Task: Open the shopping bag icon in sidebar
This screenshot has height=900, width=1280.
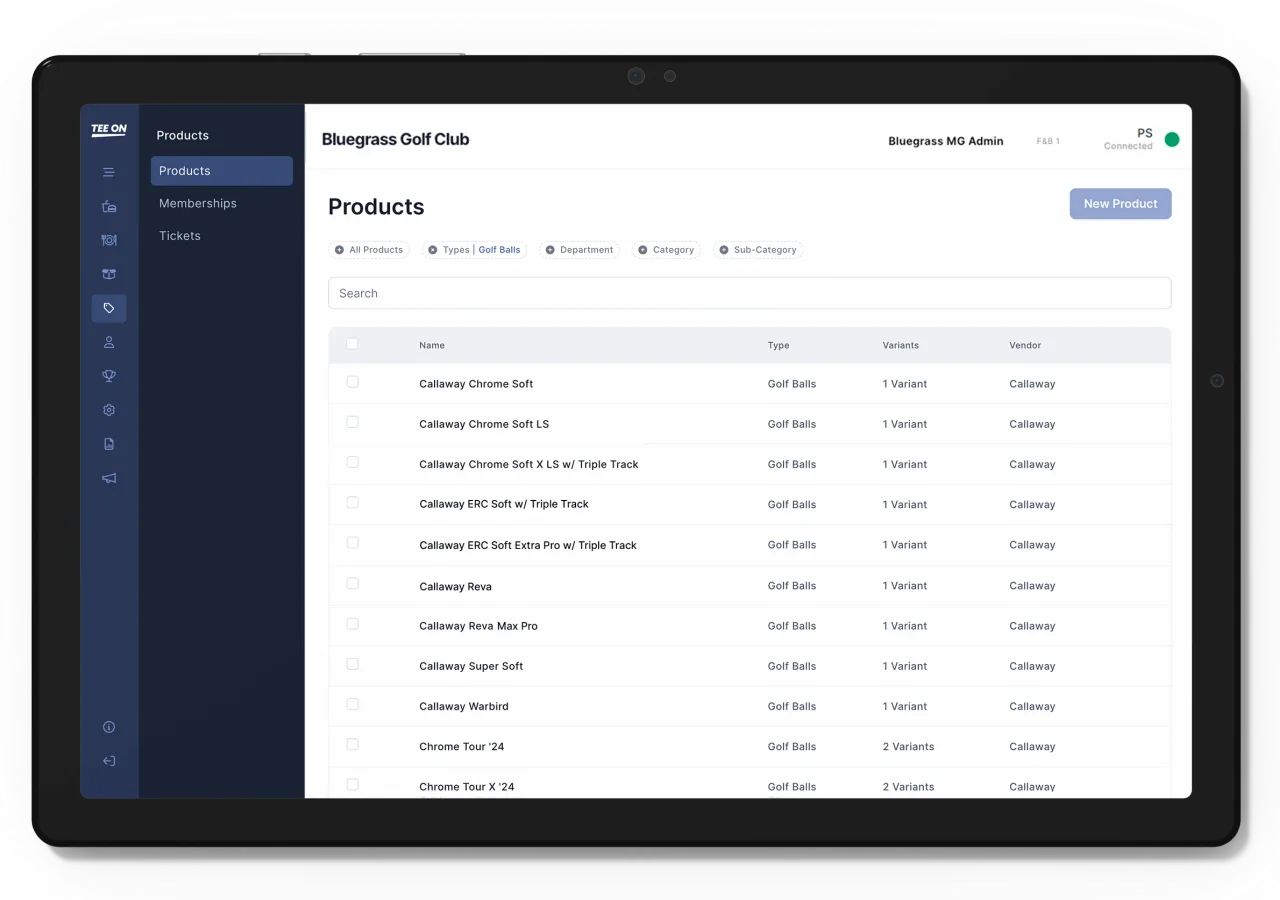Action: [x=109, y=207]
